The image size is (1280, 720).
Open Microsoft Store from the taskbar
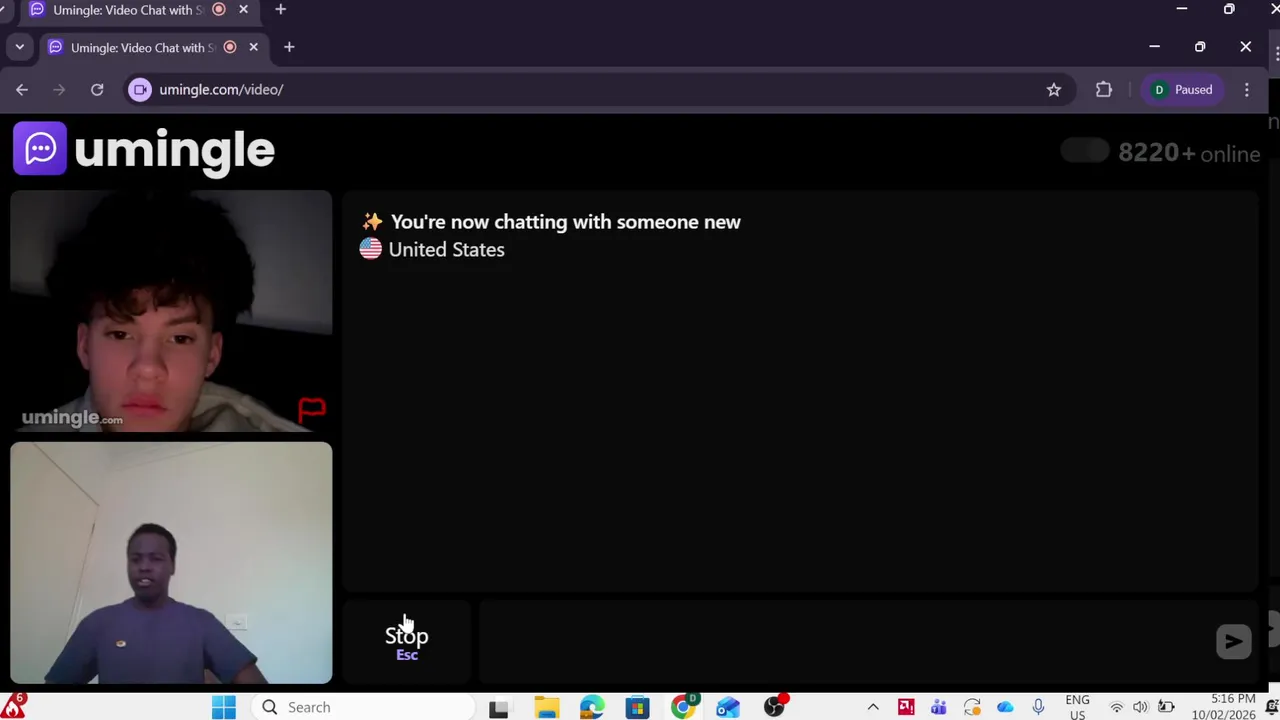click(x=637, y=708)
